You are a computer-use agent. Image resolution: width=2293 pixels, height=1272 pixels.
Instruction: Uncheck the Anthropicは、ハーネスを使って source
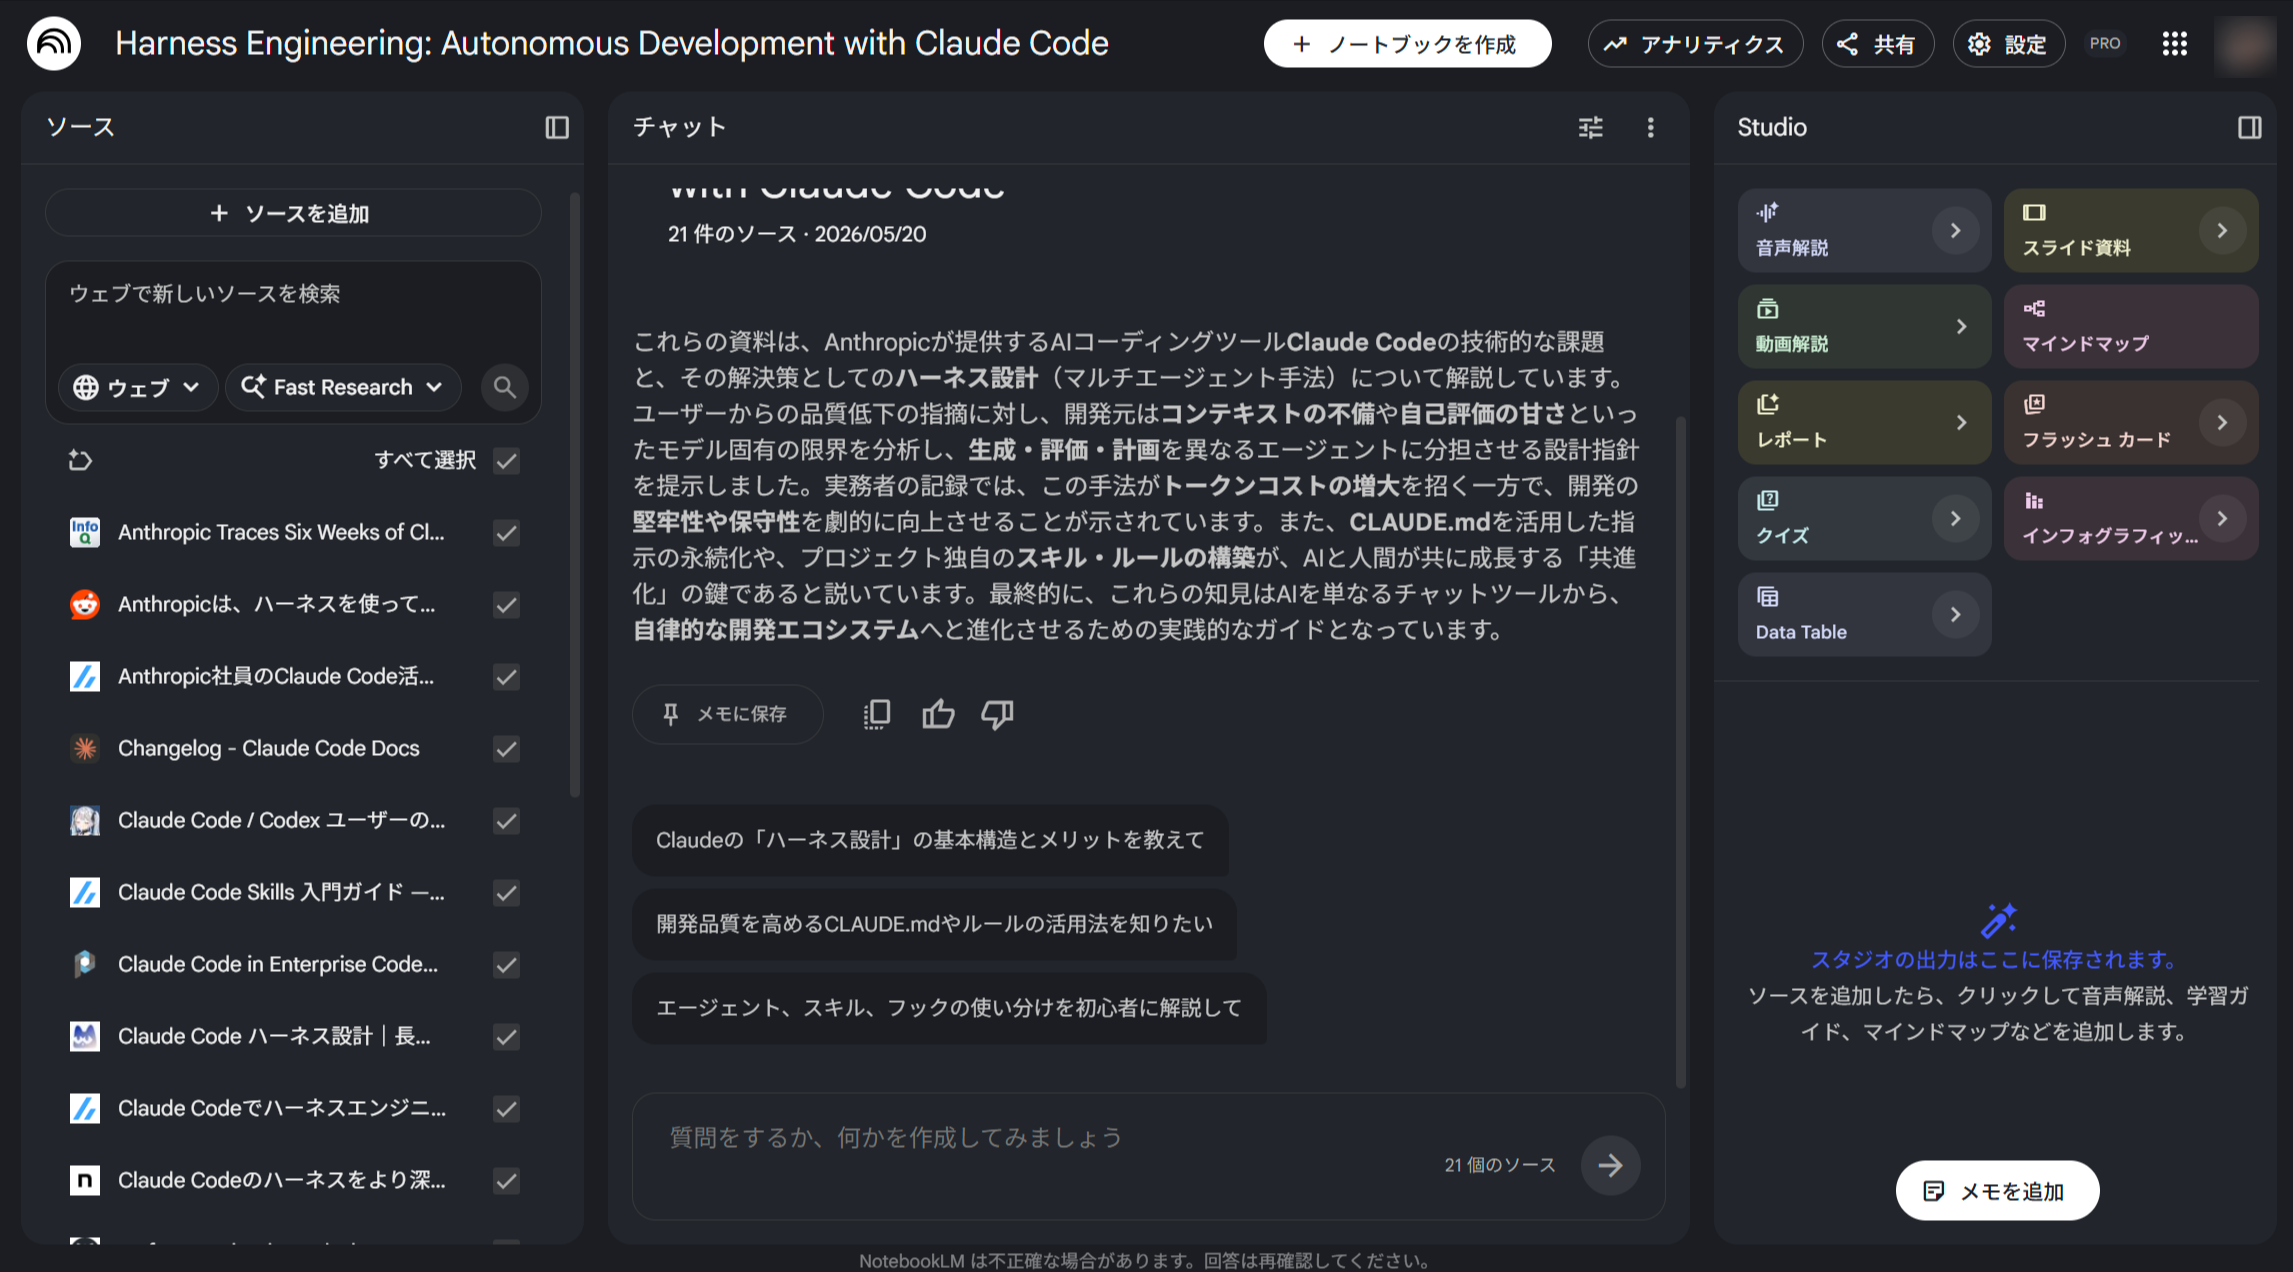point(507,604)
